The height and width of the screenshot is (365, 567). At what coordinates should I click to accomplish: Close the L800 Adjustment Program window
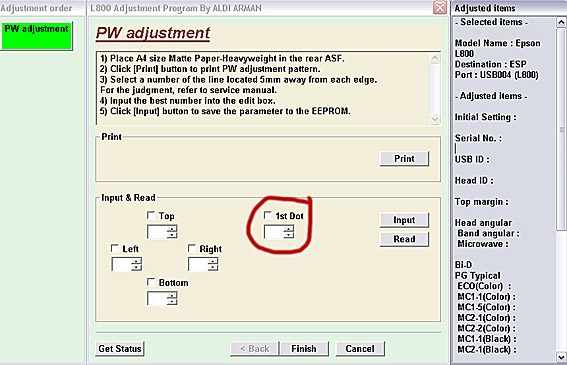click(x=440, y=8)
